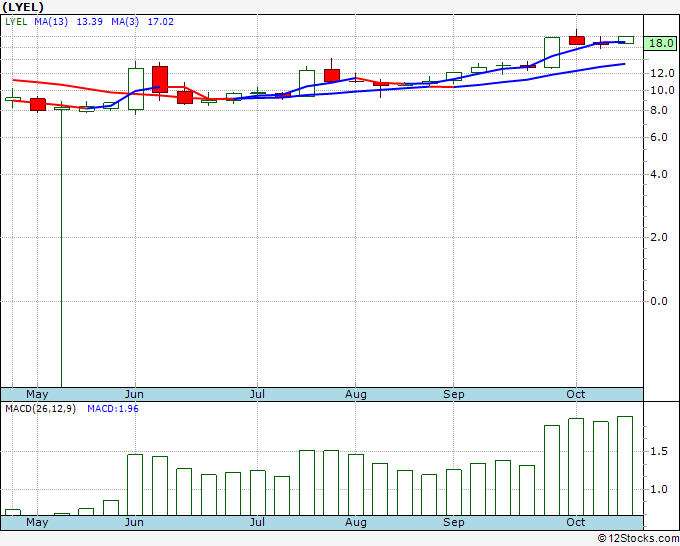
Task: Click the 1.0 MACD axis label
Action: click(658, 489)
